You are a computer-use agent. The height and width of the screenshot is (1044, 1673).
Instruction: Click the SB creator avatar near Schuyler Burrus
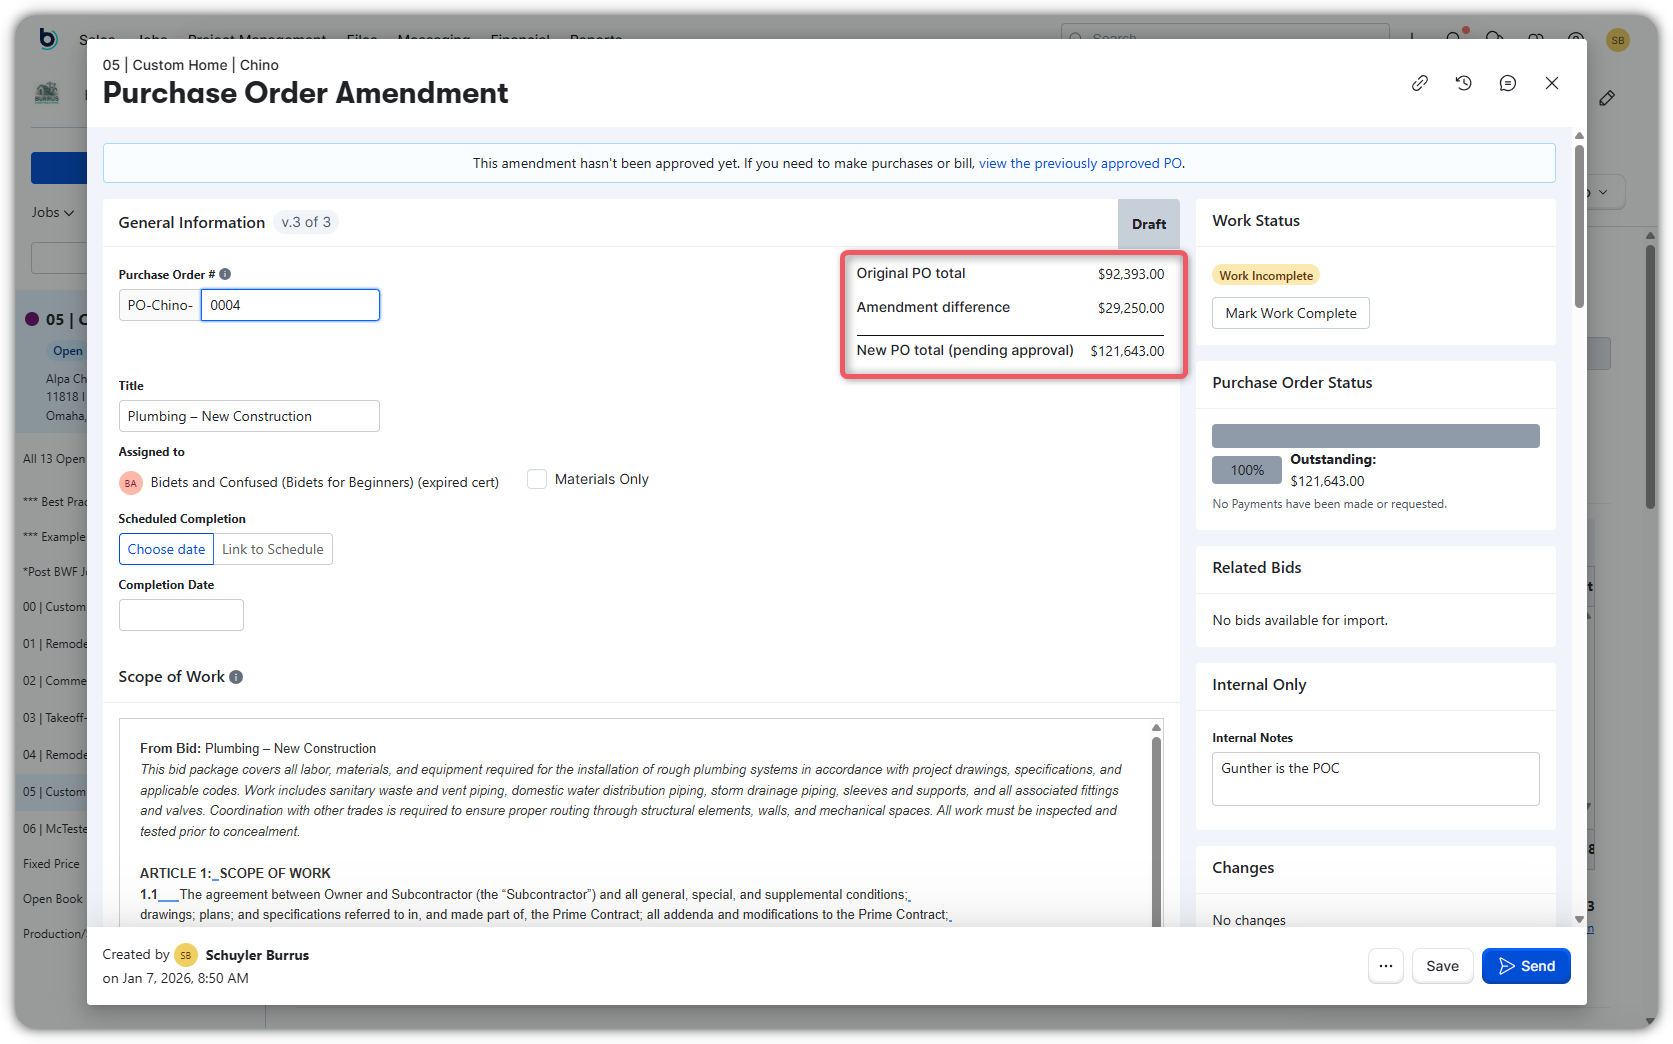click(x=186, y=955)
